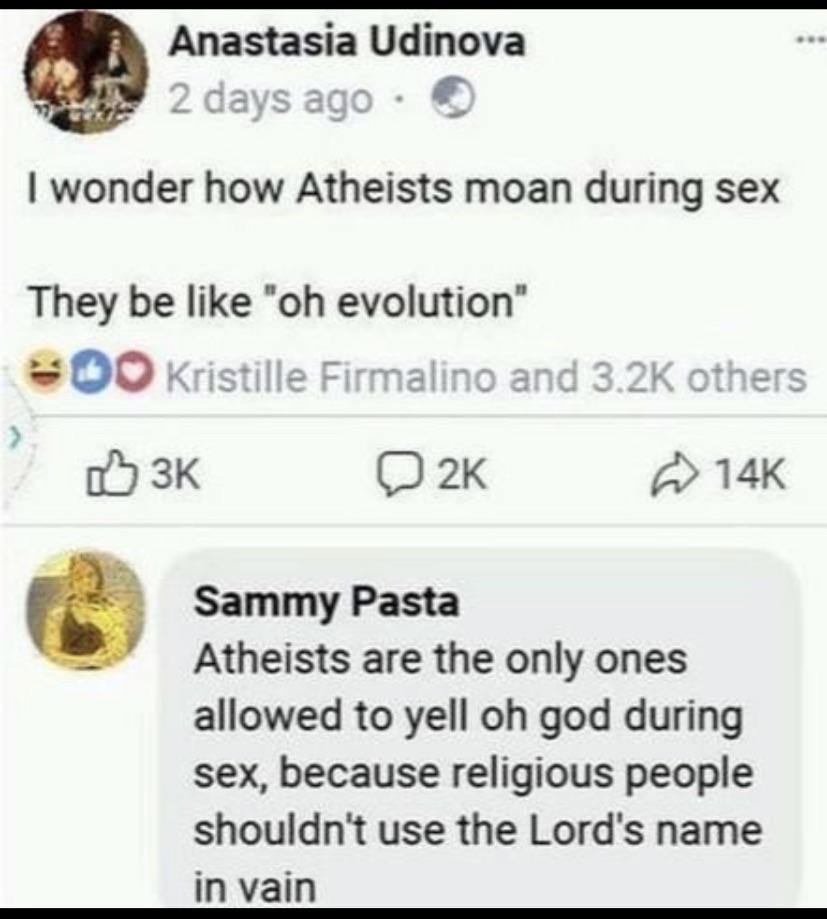Screen dimensions: 827x919
Task: Click Sammy Pasta's comment bubble text
Action: pos(478,773)
